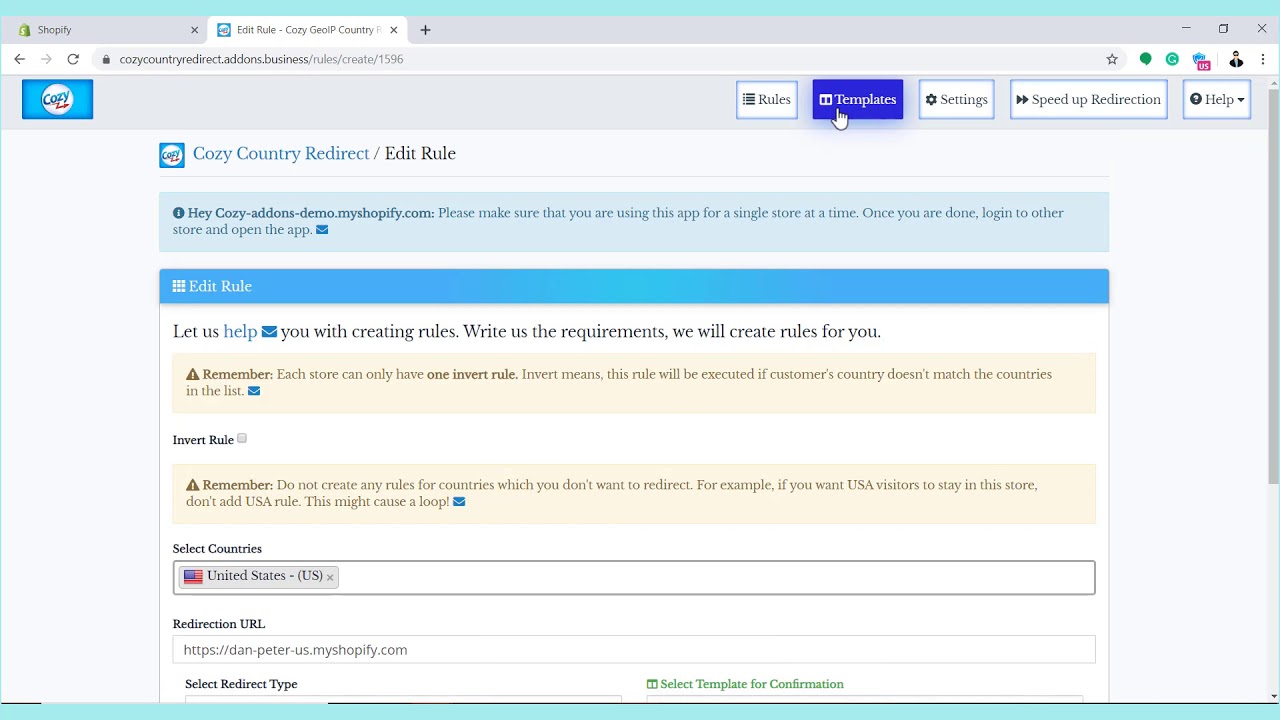1280x720 pixels.
Task: Click the Select Redirect Type label
Action: (241, 684)
